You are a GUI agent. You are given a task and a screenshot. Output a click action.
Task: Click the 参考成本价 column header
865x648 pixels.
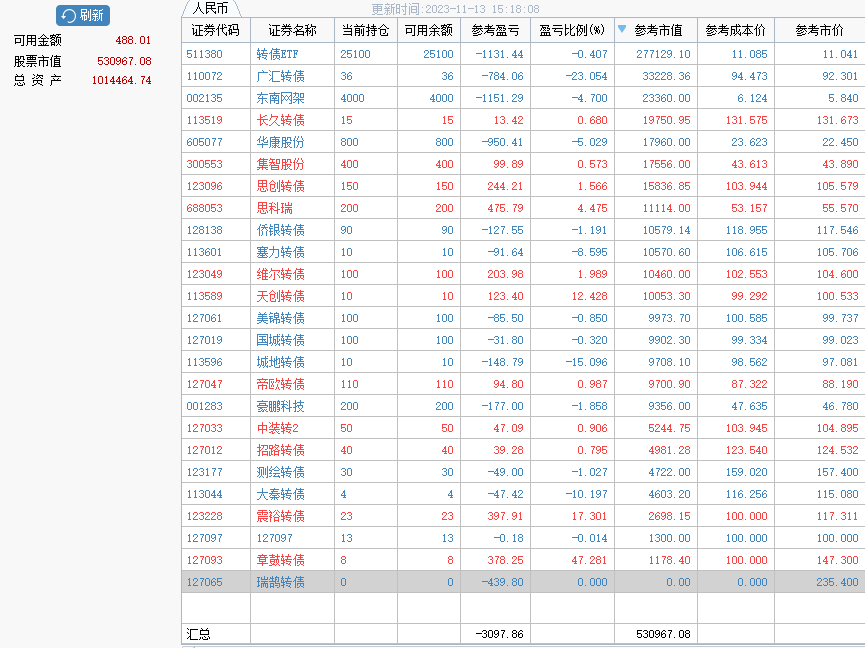click(x=736, y=30)
